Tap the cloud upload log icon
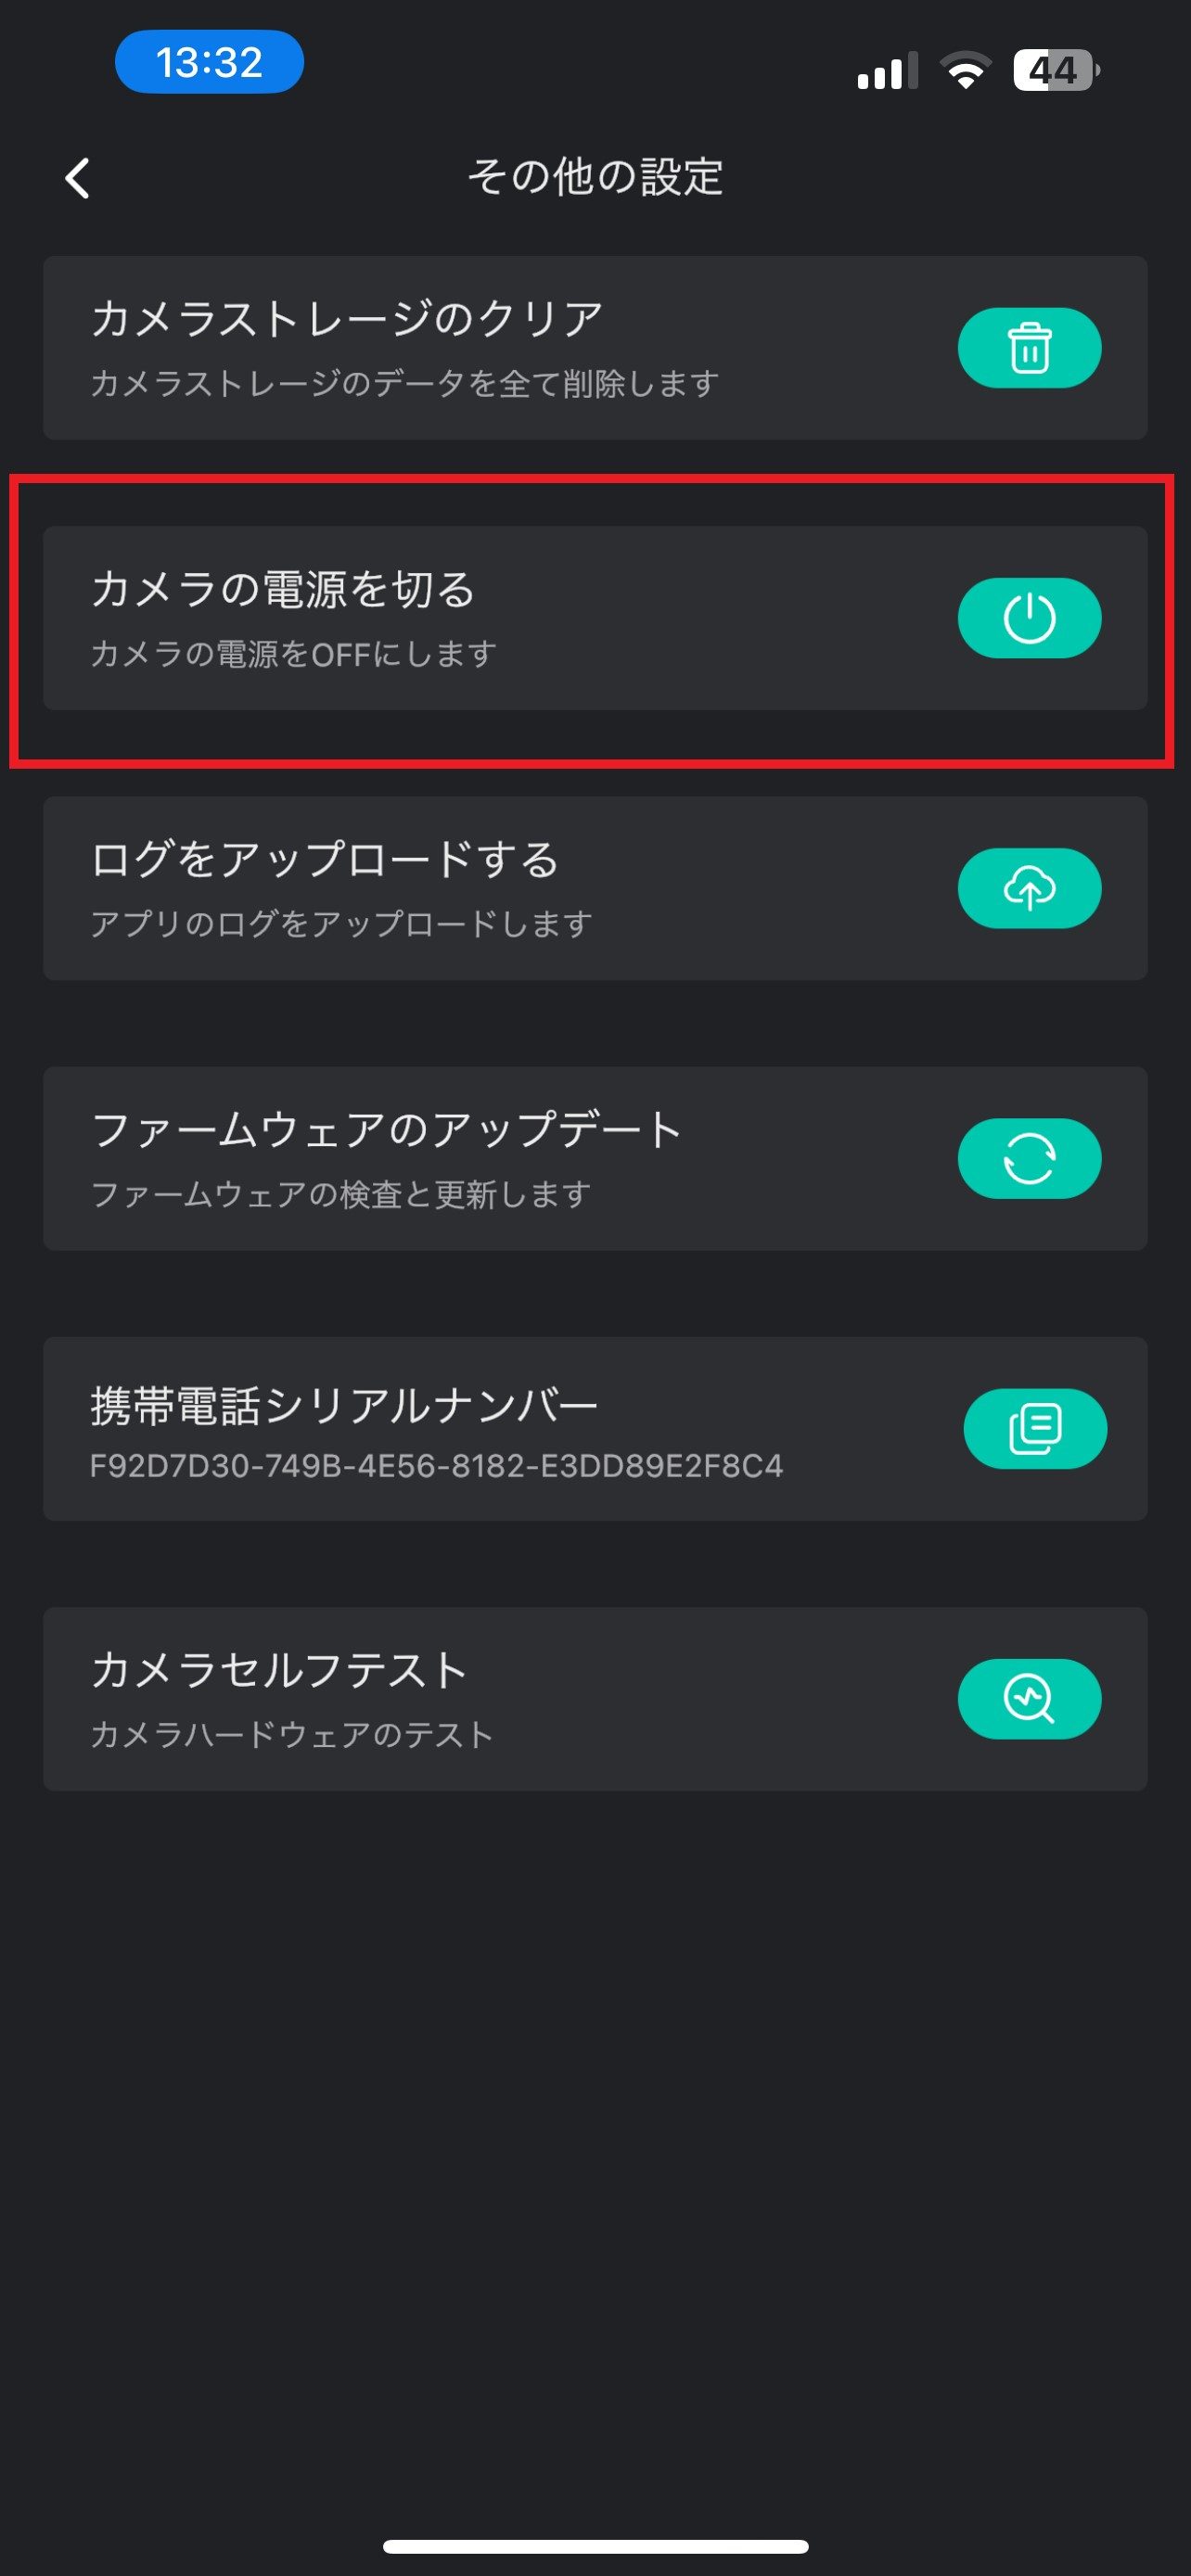Viewport: 1191px width, 2576px height. tap(1029, 888)
